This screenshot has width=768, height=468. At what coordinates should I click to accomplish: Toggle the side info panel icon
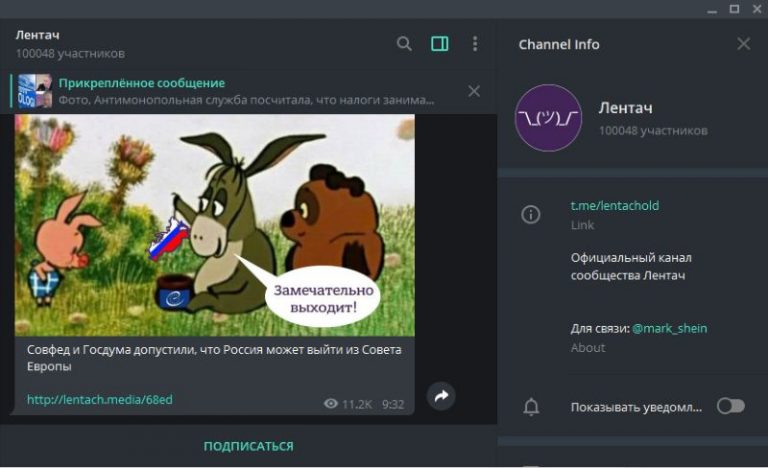[439, 44]
